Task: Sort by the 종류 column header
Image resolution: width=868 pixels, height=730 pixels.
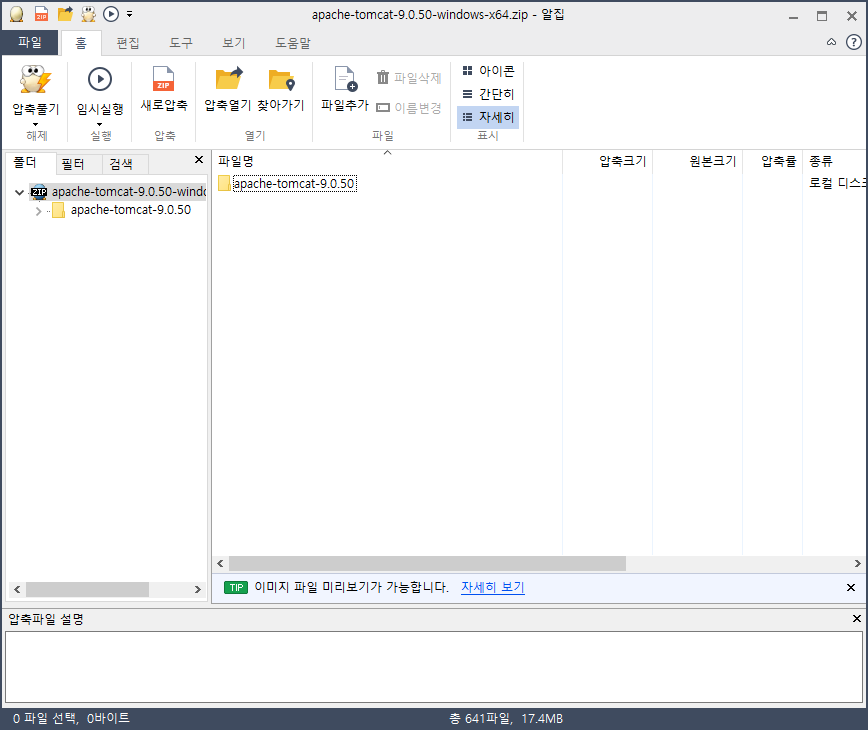Action: coord(835,161)
